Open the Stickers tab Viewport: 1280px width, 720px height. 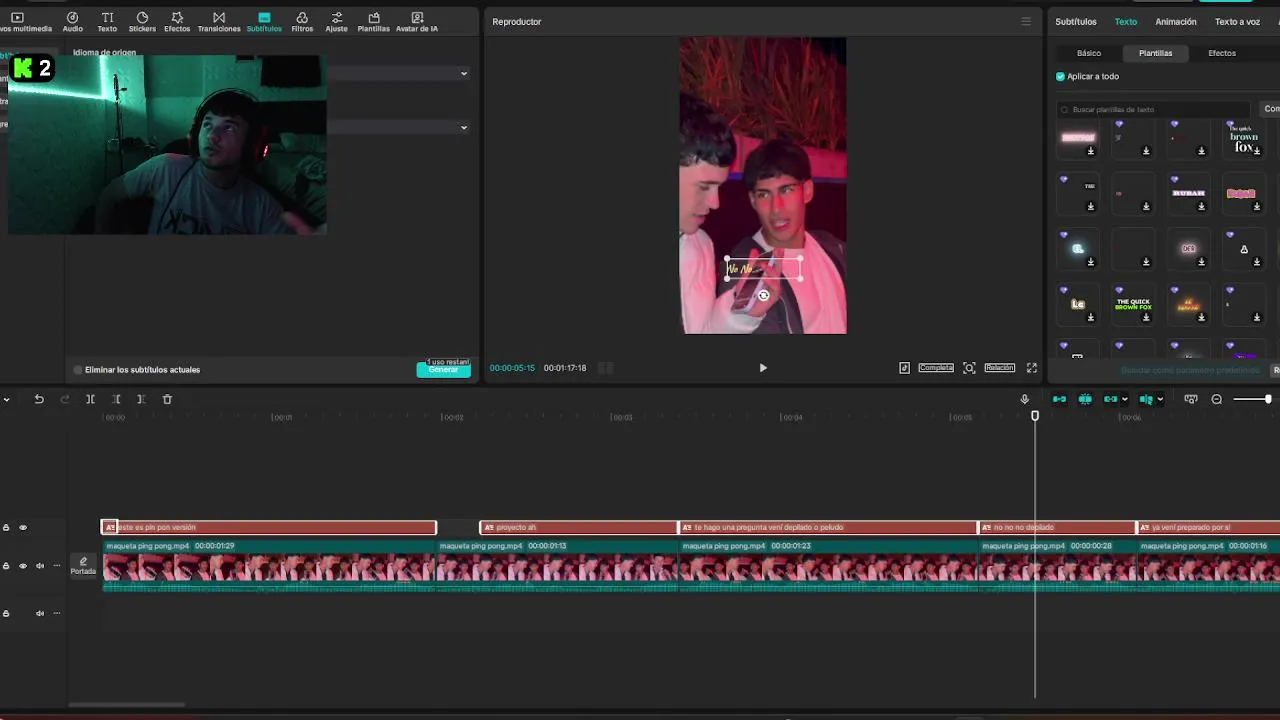142,22
